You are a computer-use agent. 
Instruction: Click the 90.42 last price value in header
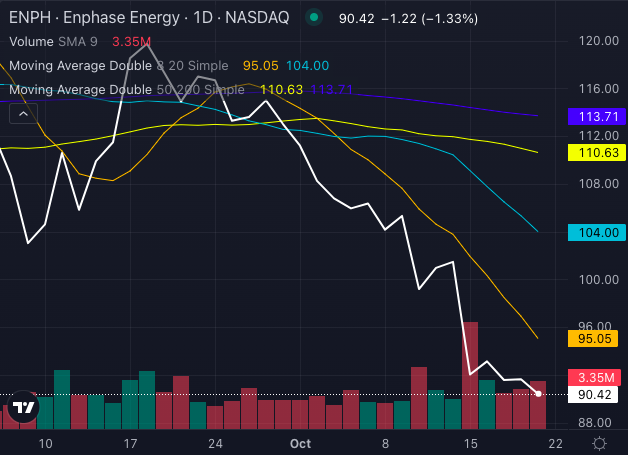(x=357, y=18)
